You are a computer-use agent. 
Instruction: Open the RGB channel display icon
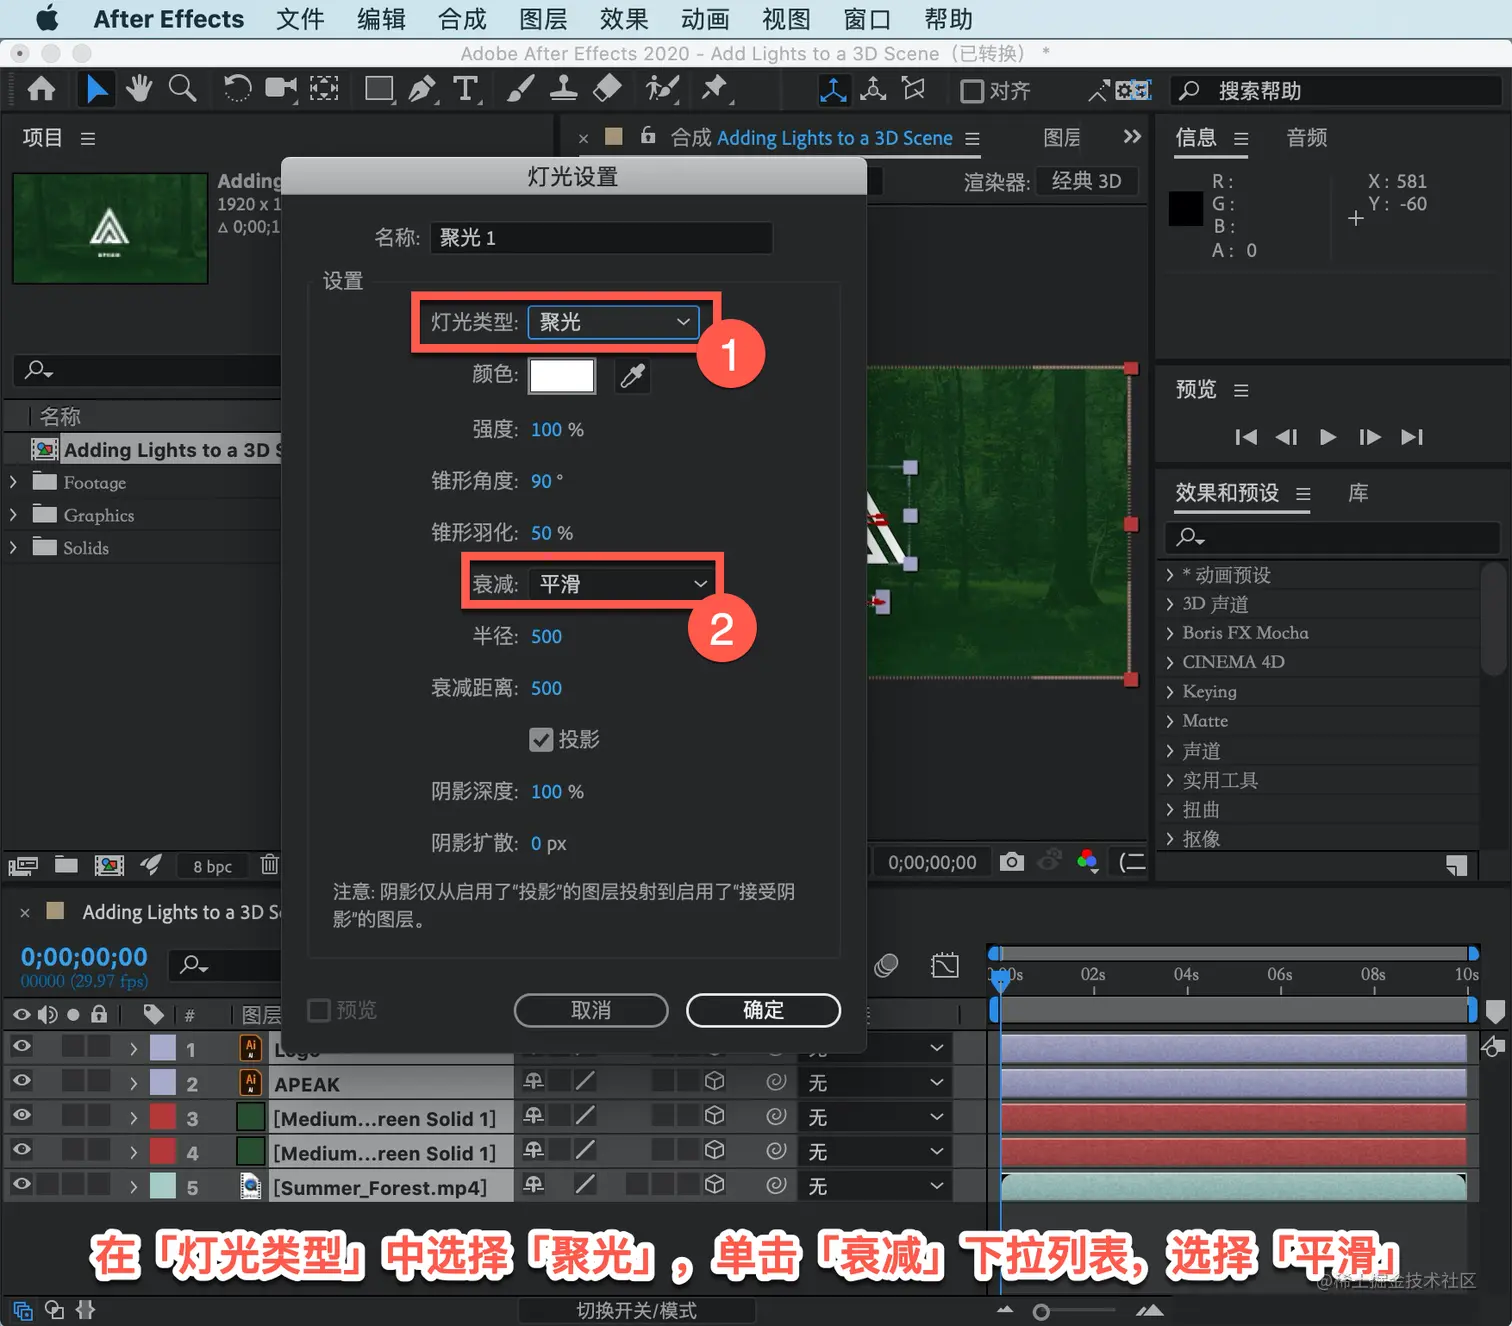[x=1088, y=861]
